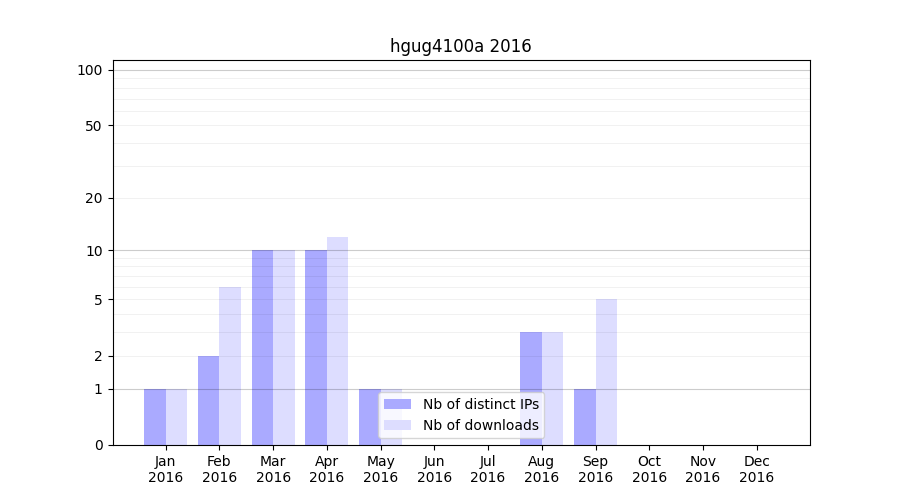Image resolution: width=900 pixels, height=500 pixels.
Task: Select the 20 tick label on y-axis
Action: 94,198
